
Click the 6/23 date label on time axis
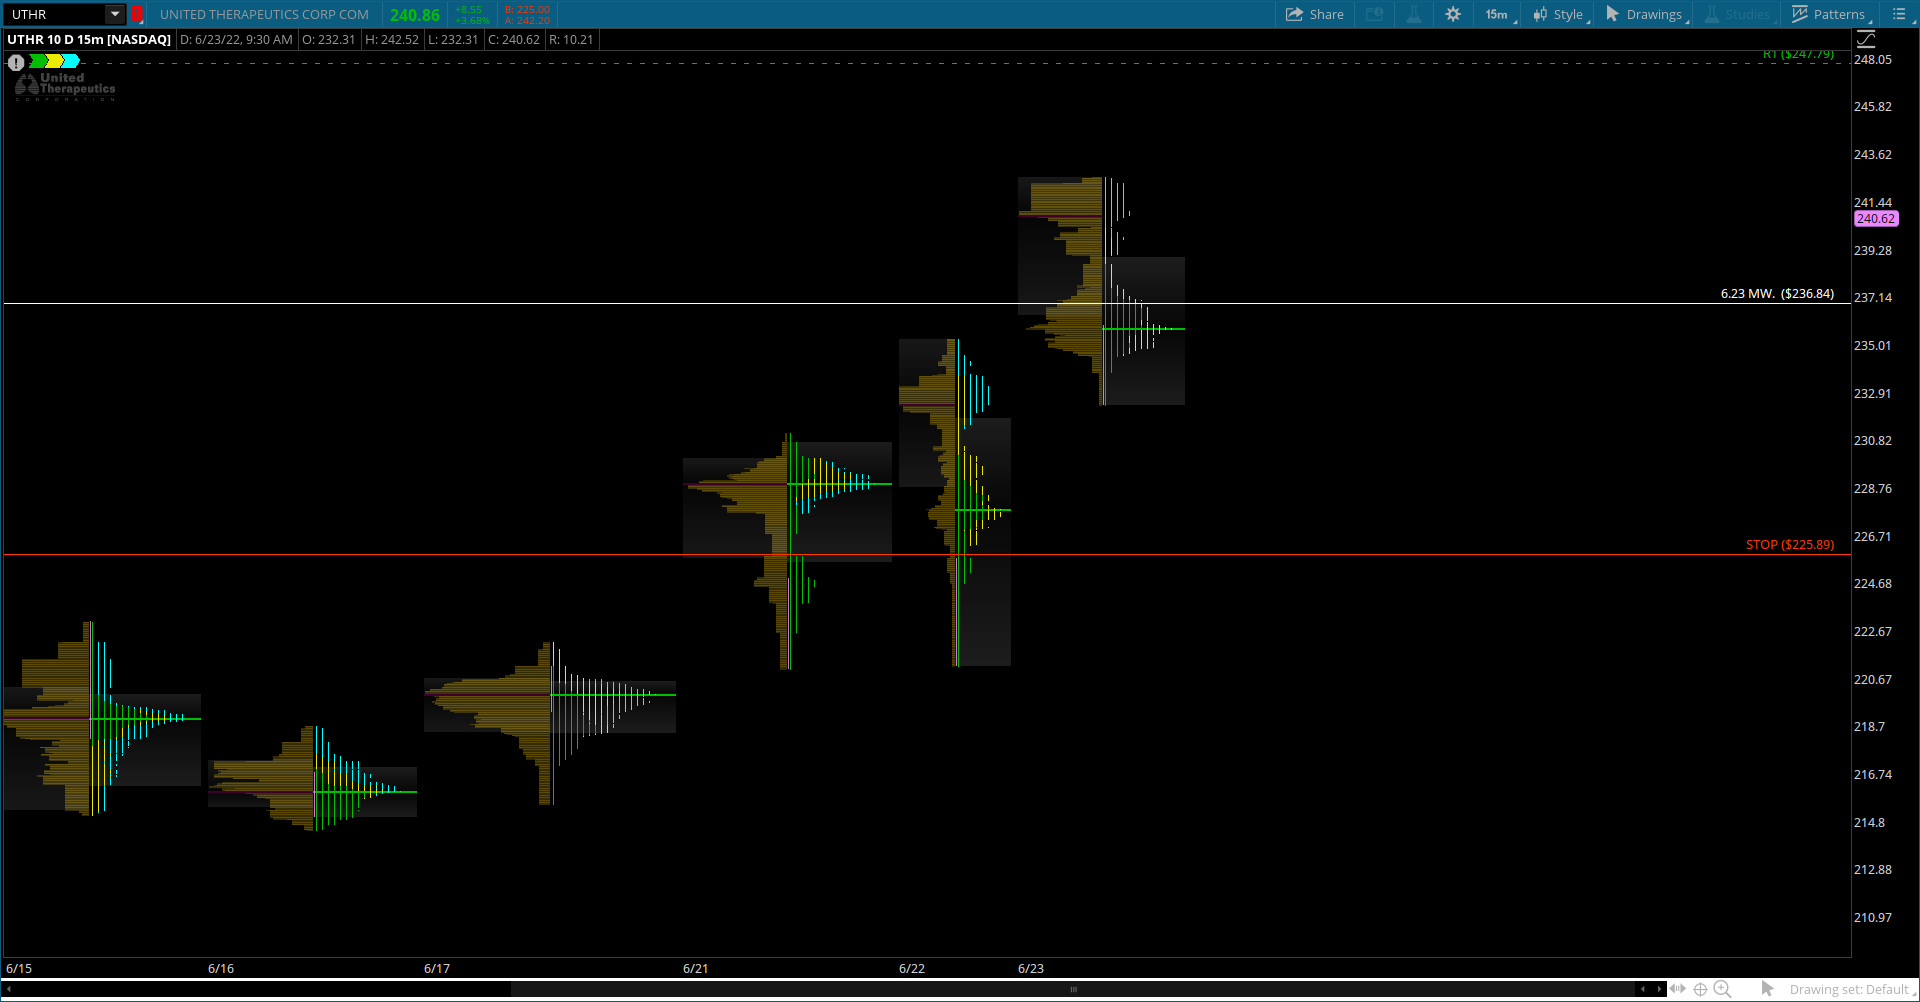tap(1030, 968)
